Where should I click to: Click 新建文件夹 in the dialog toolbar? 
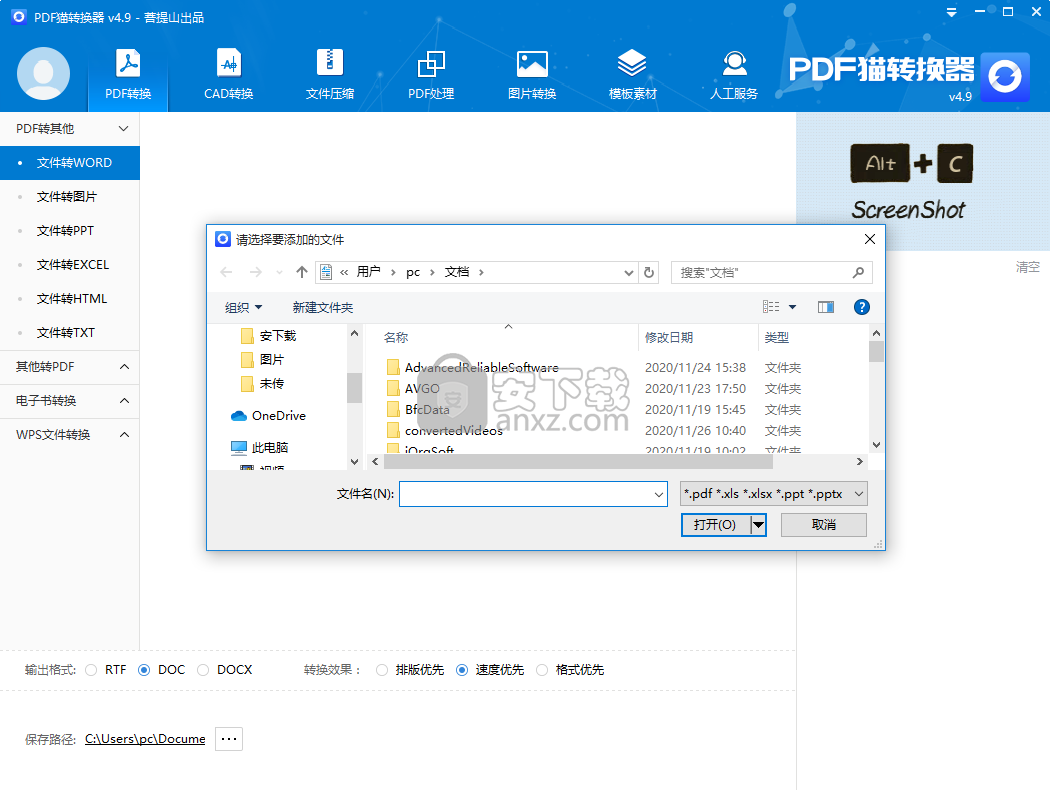(323, 307)
